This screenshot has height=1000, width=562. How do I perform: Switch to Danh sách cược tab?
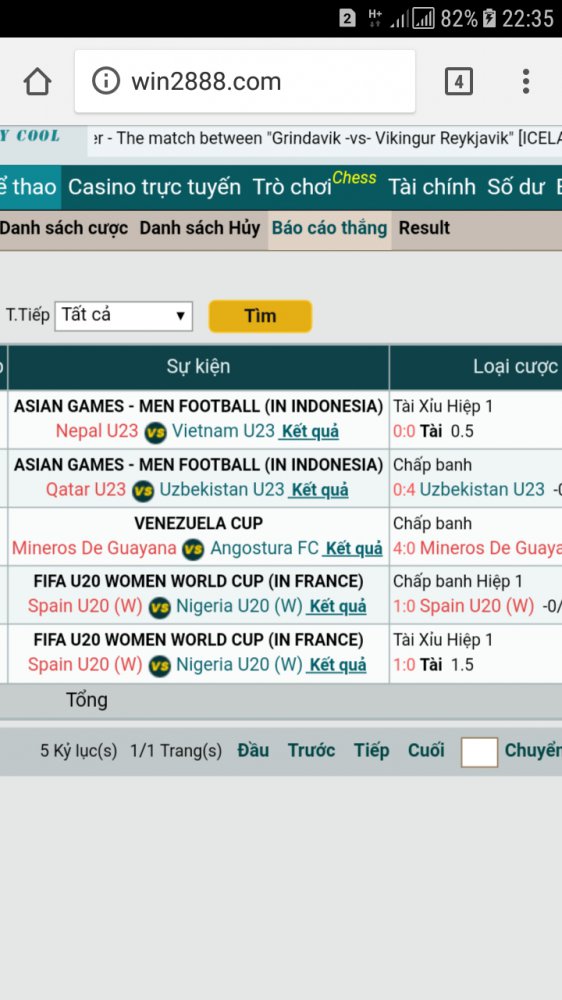coord(64,228)
